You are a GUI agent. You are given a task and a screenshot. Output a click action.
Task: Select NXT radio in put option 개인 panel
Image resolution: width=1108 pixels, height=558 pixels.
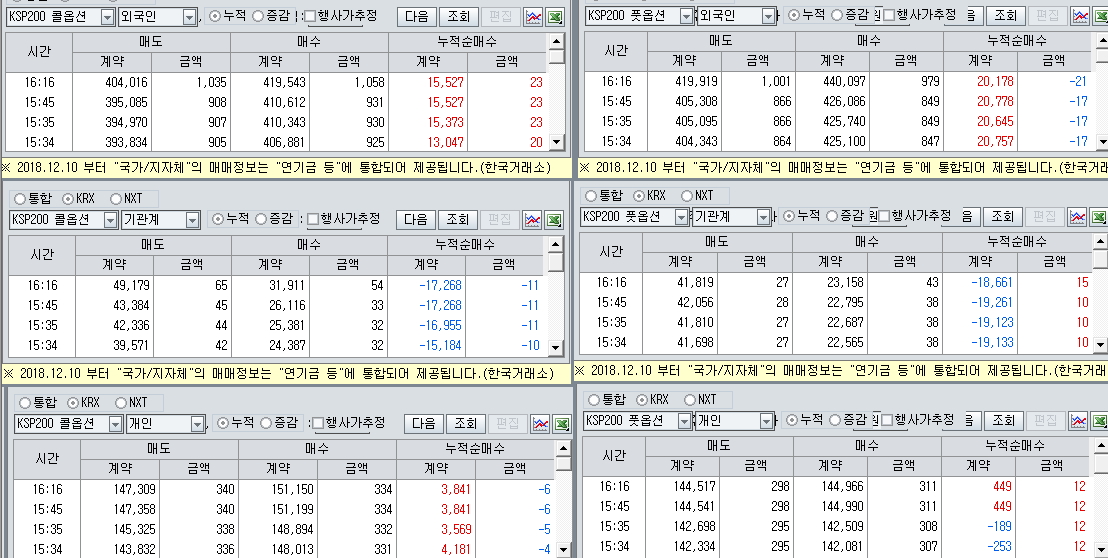(x=688, y=400)
